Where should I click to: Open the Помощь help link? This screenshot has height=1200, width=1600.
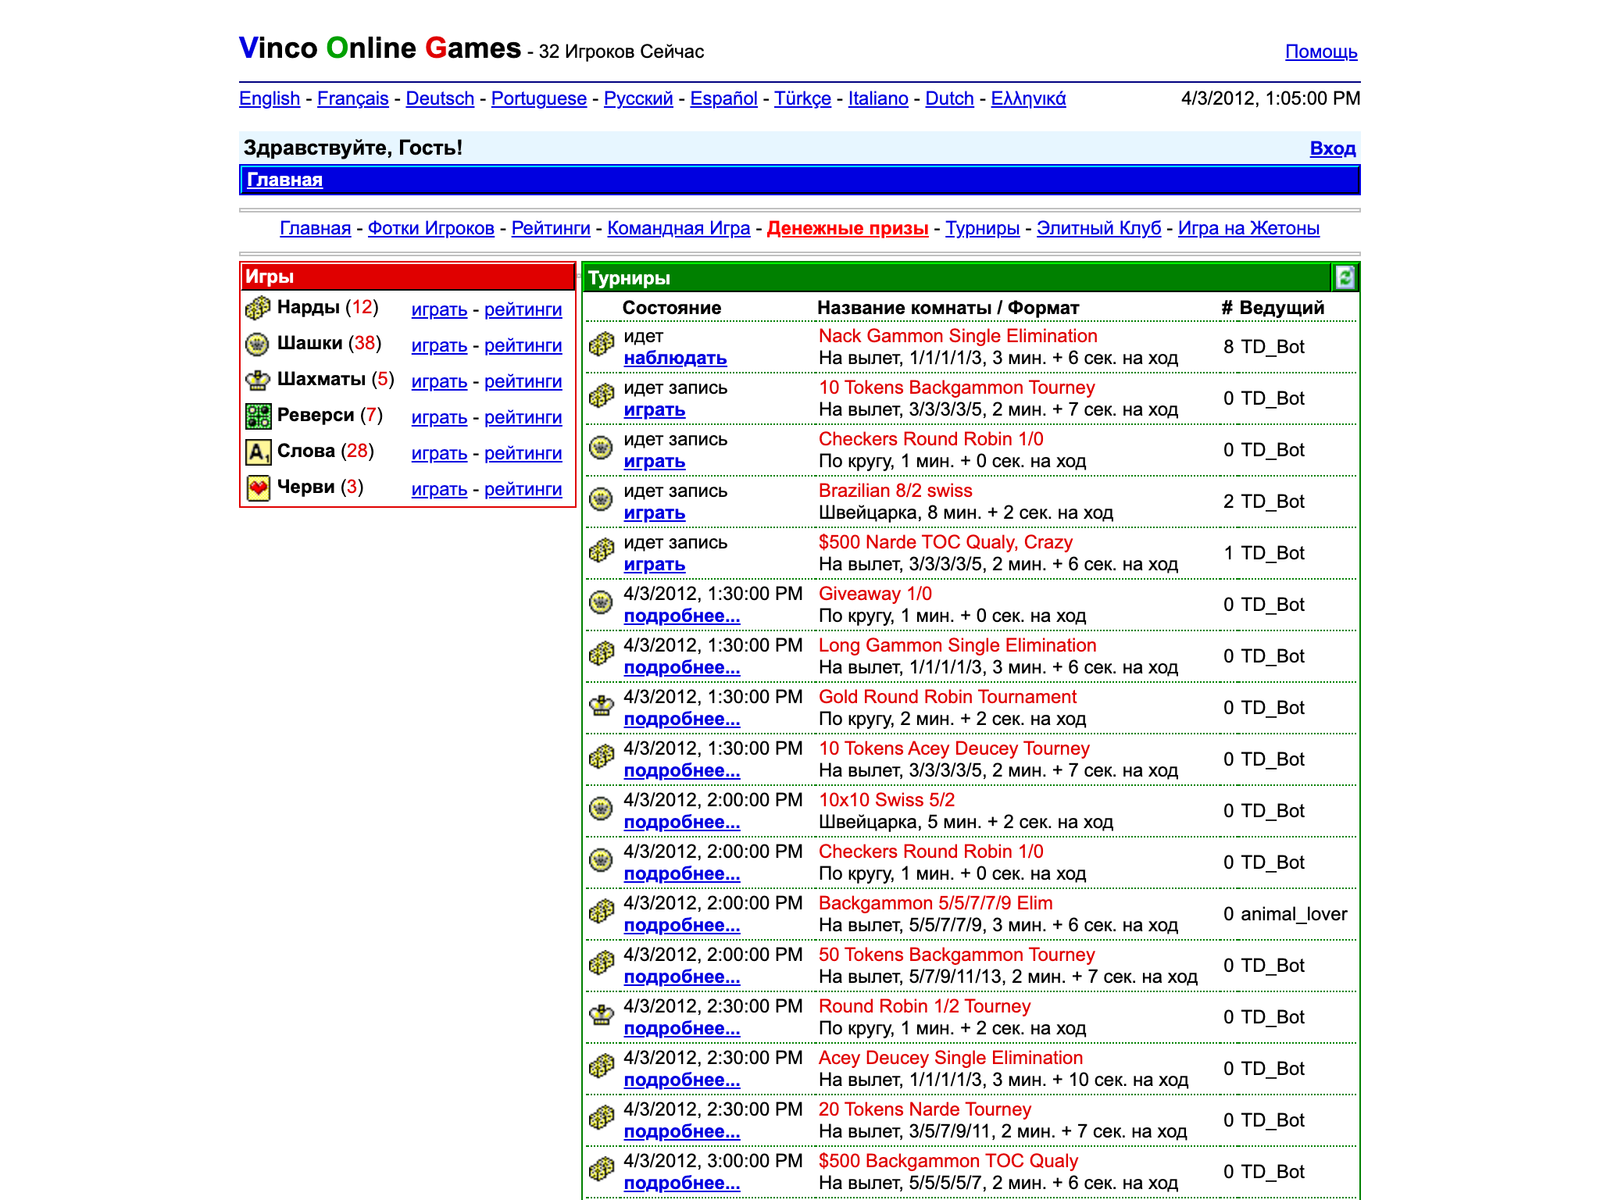1321,51
